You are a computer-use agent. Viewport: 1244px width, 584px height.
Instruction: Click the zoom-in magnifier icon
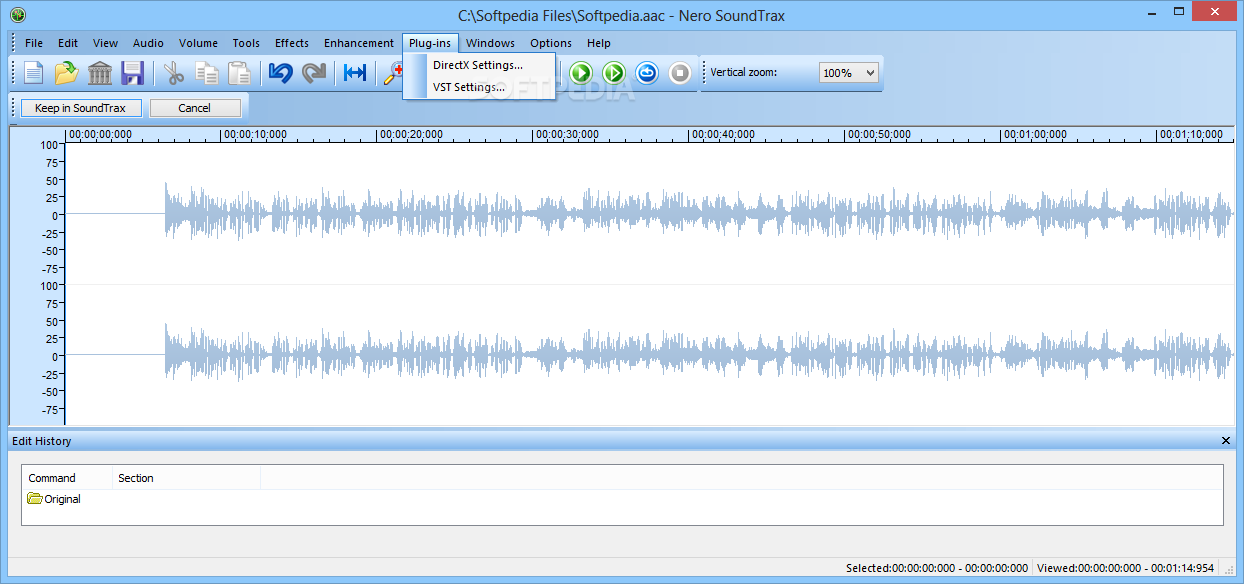(393, 73)
